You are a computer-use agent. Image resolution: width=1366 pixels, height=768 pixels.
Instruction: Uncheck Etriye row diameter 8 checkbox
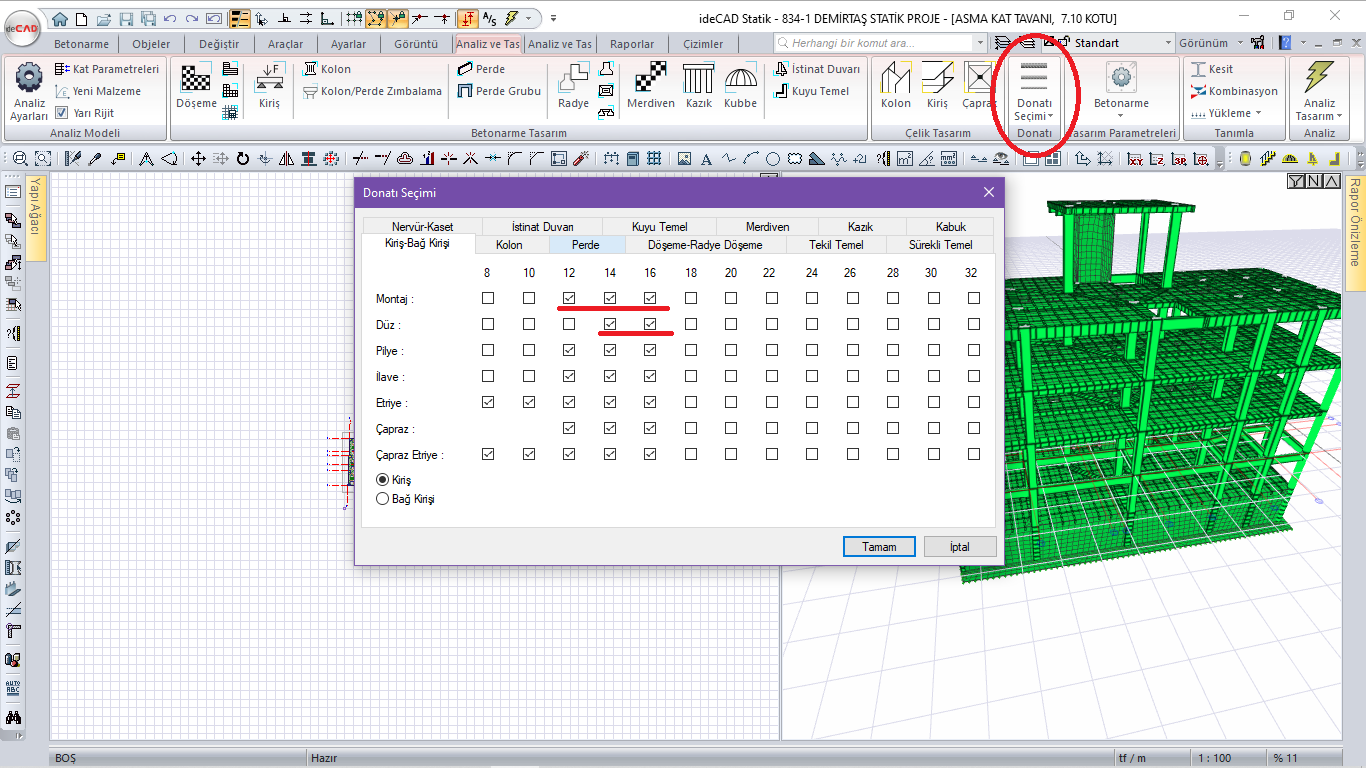[x=488, y=402]
